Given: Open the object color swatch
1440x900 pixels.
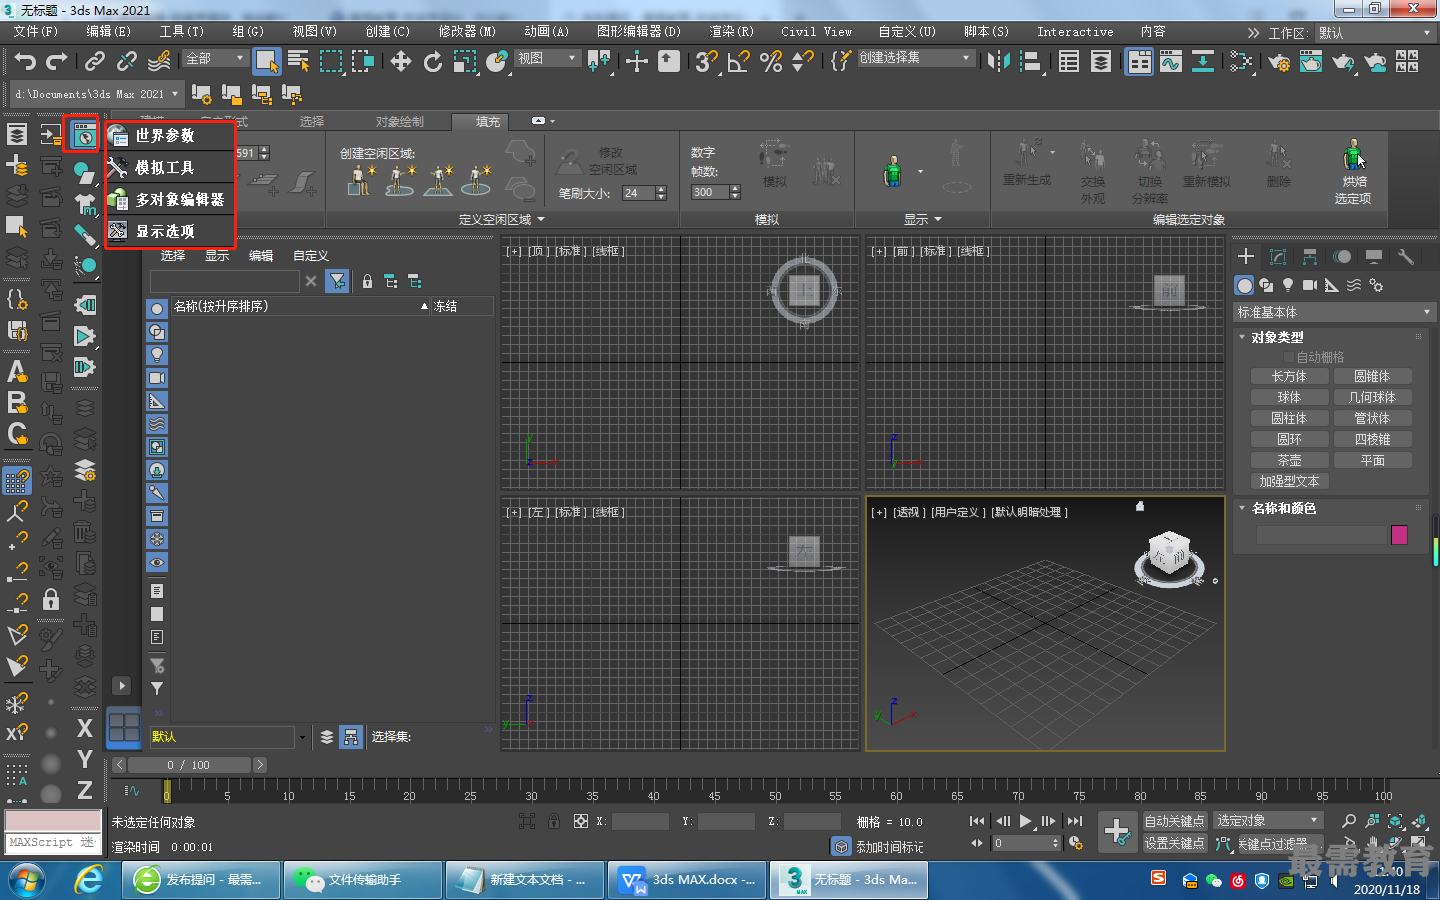Looking at the screenshot, I should (x=1399, y=535).
